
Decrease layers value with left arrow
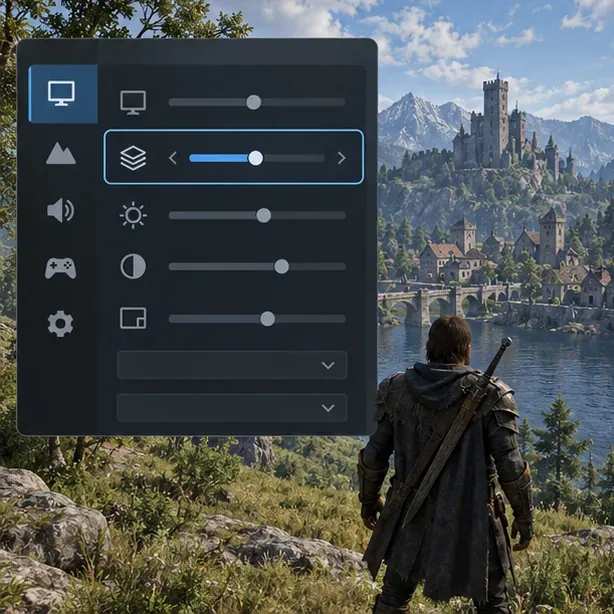pyautogui.click(x=173, y=158)
